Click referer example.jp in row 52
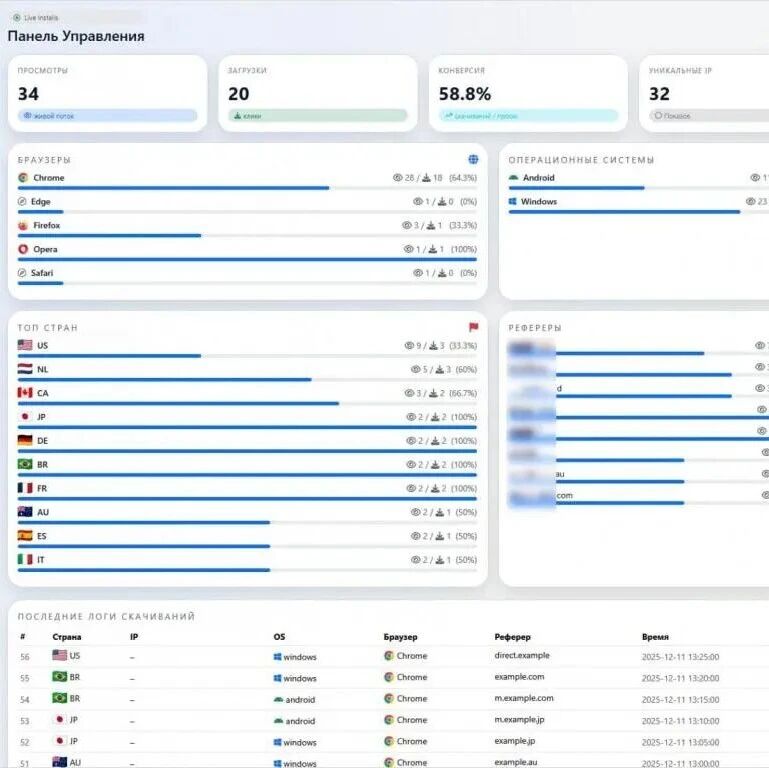Image resolution: width=769 pixels, height=768 pixels. 514,741
